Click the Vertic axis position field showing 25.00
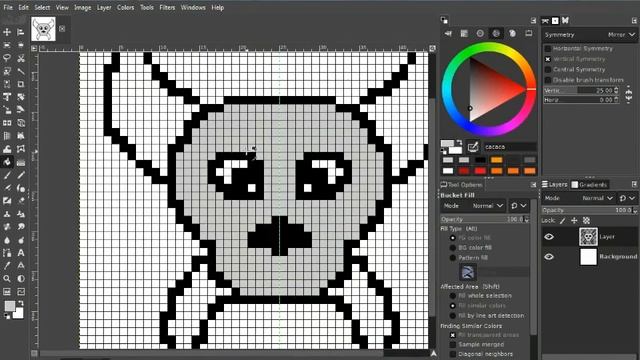The image size is (640, 360). pyautogui.click(x=581, y=90)
